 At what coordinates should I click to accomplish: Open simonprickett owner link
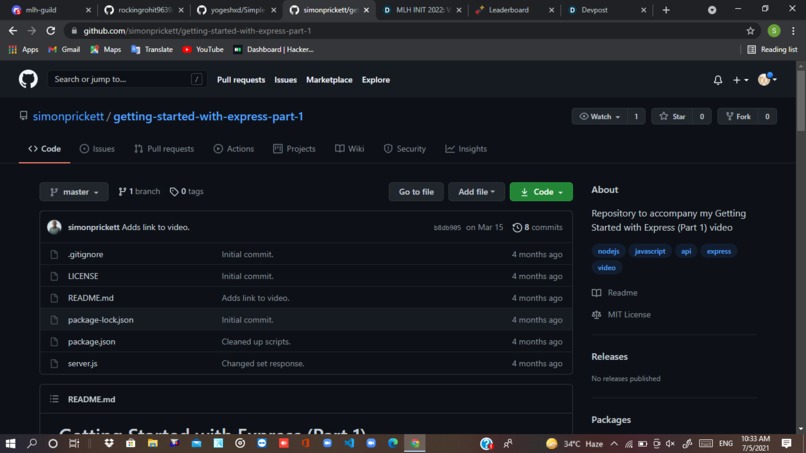(x=68, y=116)
